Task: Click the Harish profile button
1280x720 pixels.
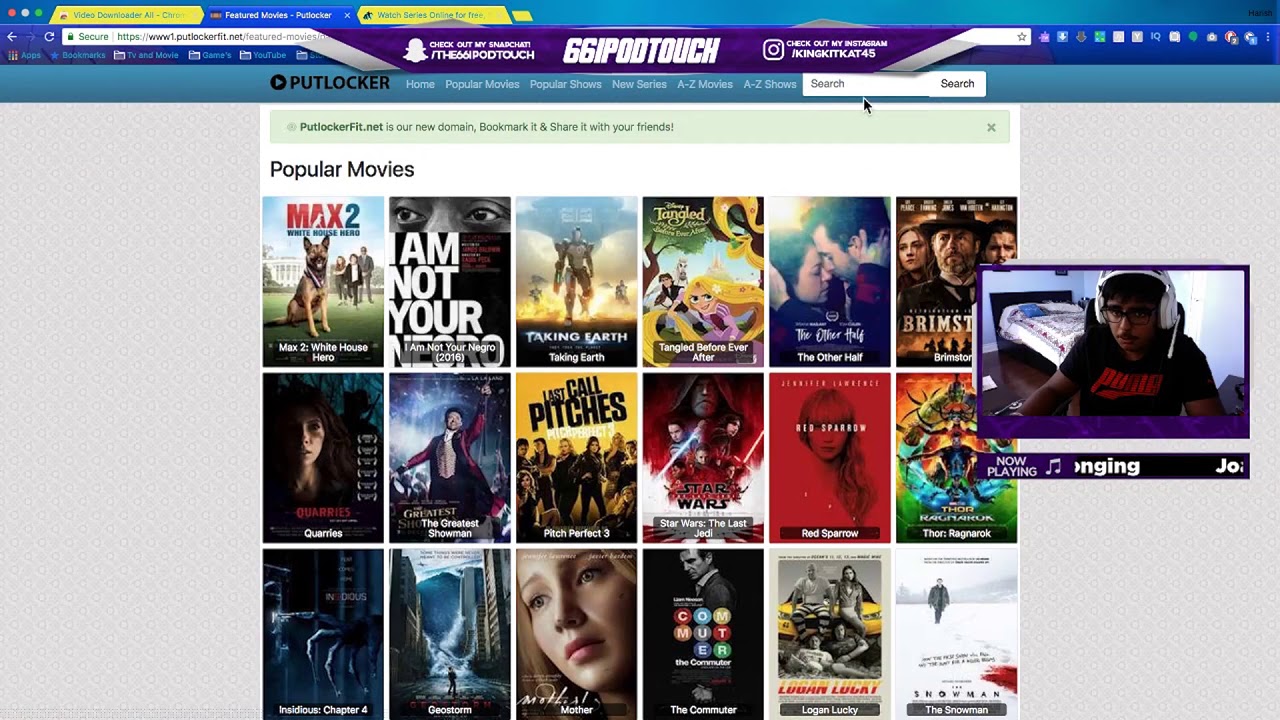Action: (x=1259, y=14)
